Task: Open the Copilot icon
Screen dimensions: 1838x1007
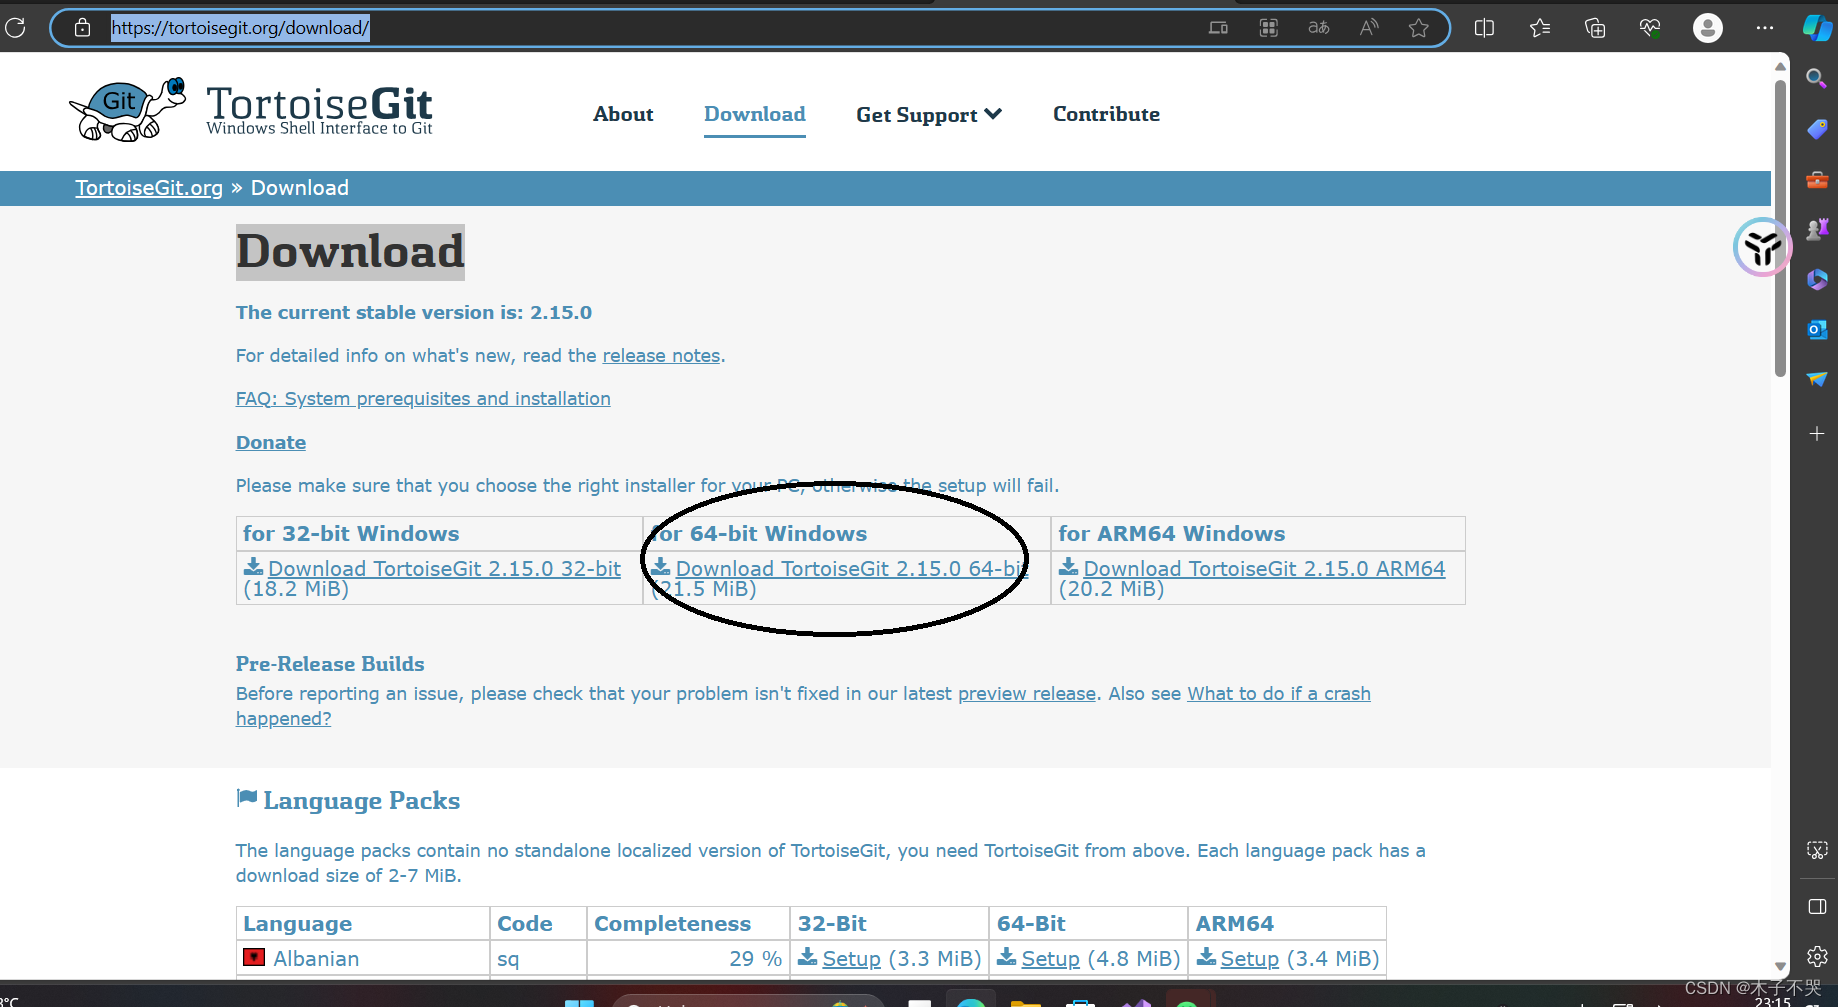Action: [x=1817, y=28]
